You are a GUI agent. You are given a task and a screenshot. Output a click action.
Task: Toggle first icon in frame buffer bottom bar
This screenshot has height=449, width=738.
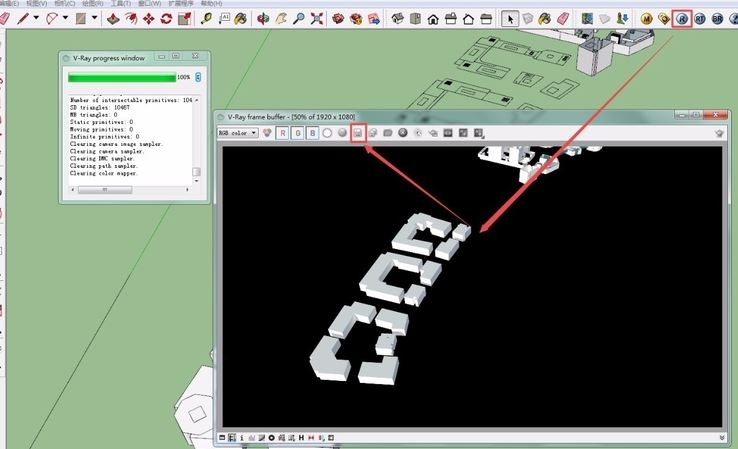[222, 438]
